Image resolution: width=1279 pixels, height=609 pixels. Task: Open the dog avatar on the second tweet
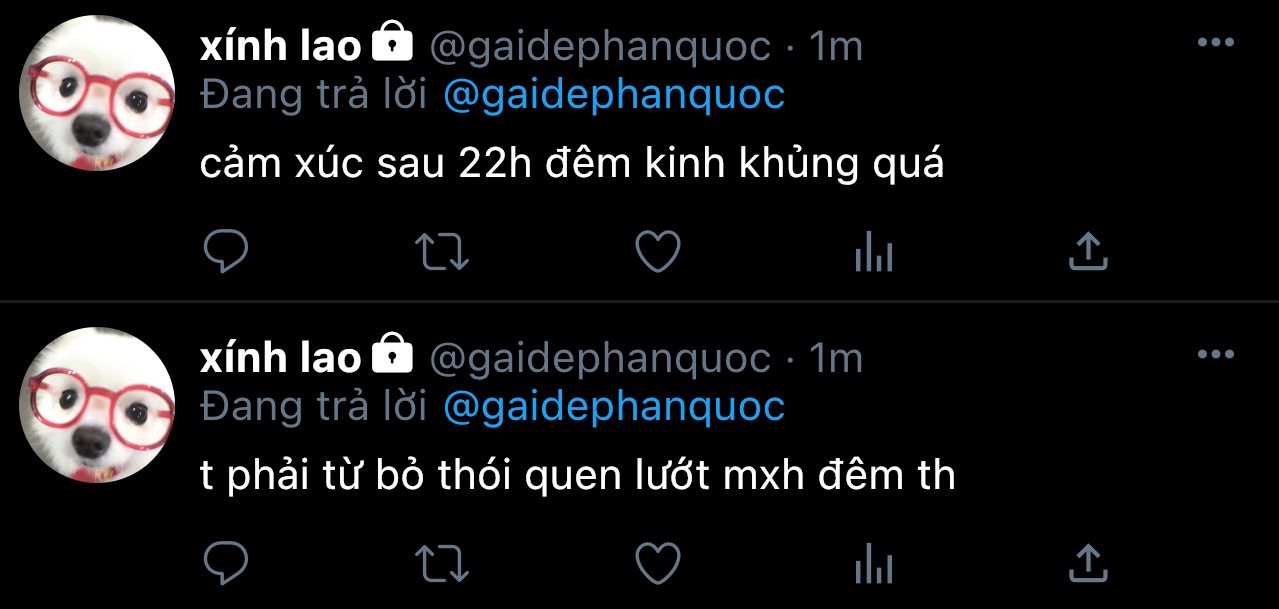pos(98,404)
